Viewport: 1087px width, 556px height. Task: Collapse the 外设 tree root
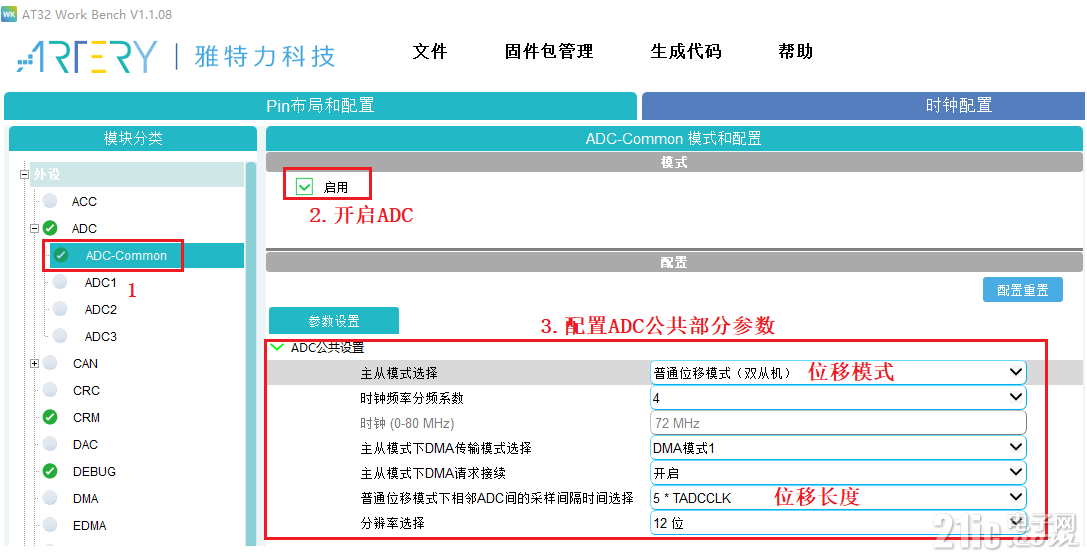click(24, 175)
